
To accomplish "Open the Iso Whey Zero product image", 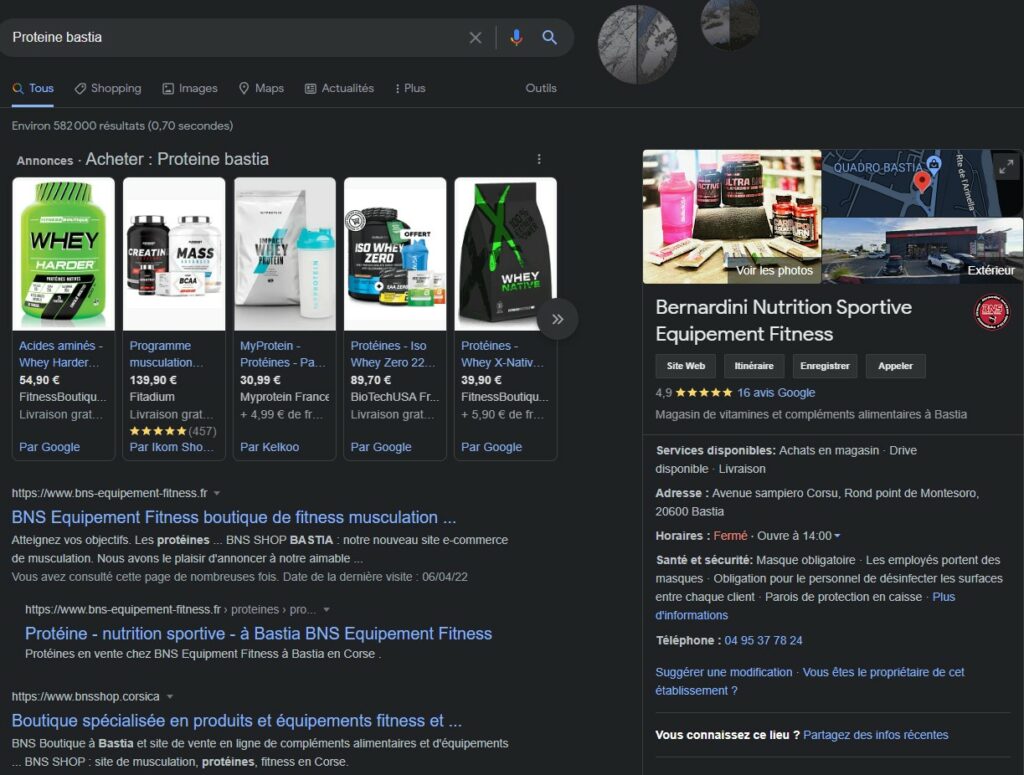I will pyautogui.click(x=395, y=254).
